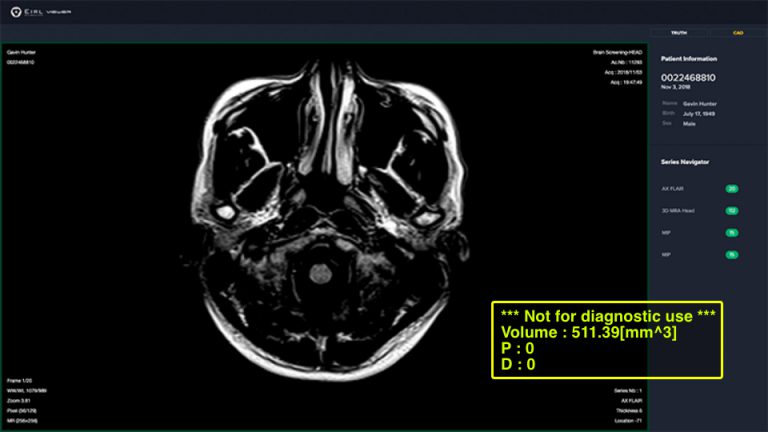Click the CIRL Viewer title text
The image size is (768, 432).
[48, 12]
